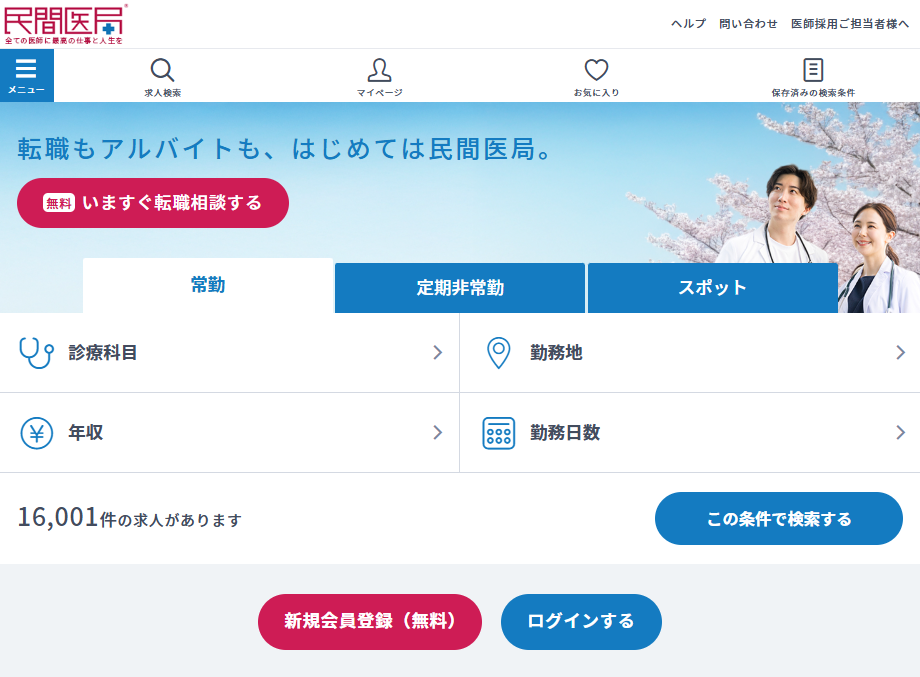Click the 求人検索 magnifying glass icon
The image size is (920, 677).
(163, 70)
